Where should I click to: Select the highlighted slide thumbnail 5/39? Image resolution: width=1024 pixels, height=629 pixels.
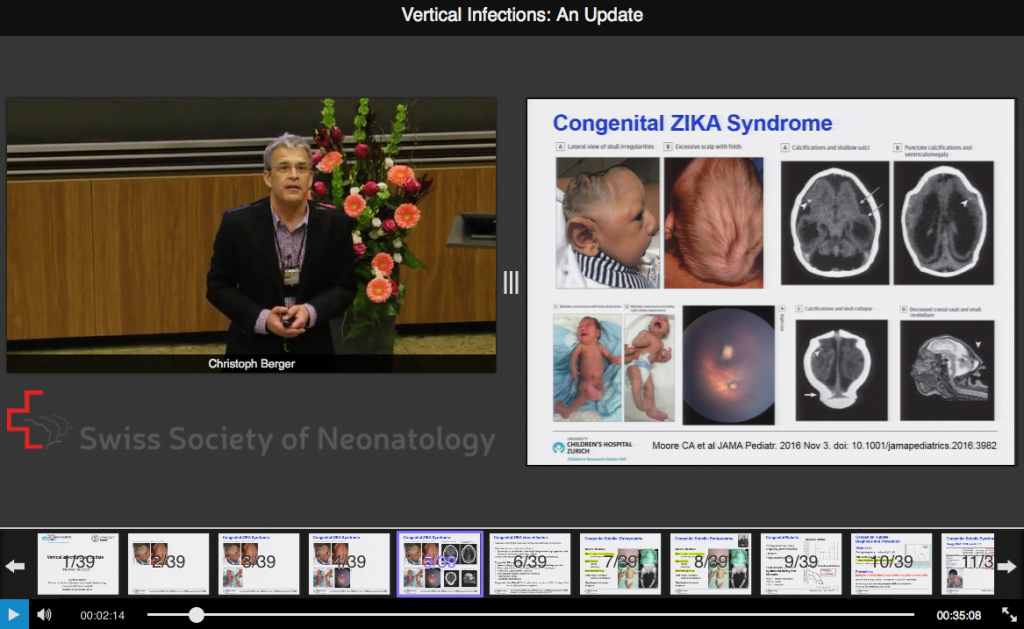click(440, 564)
